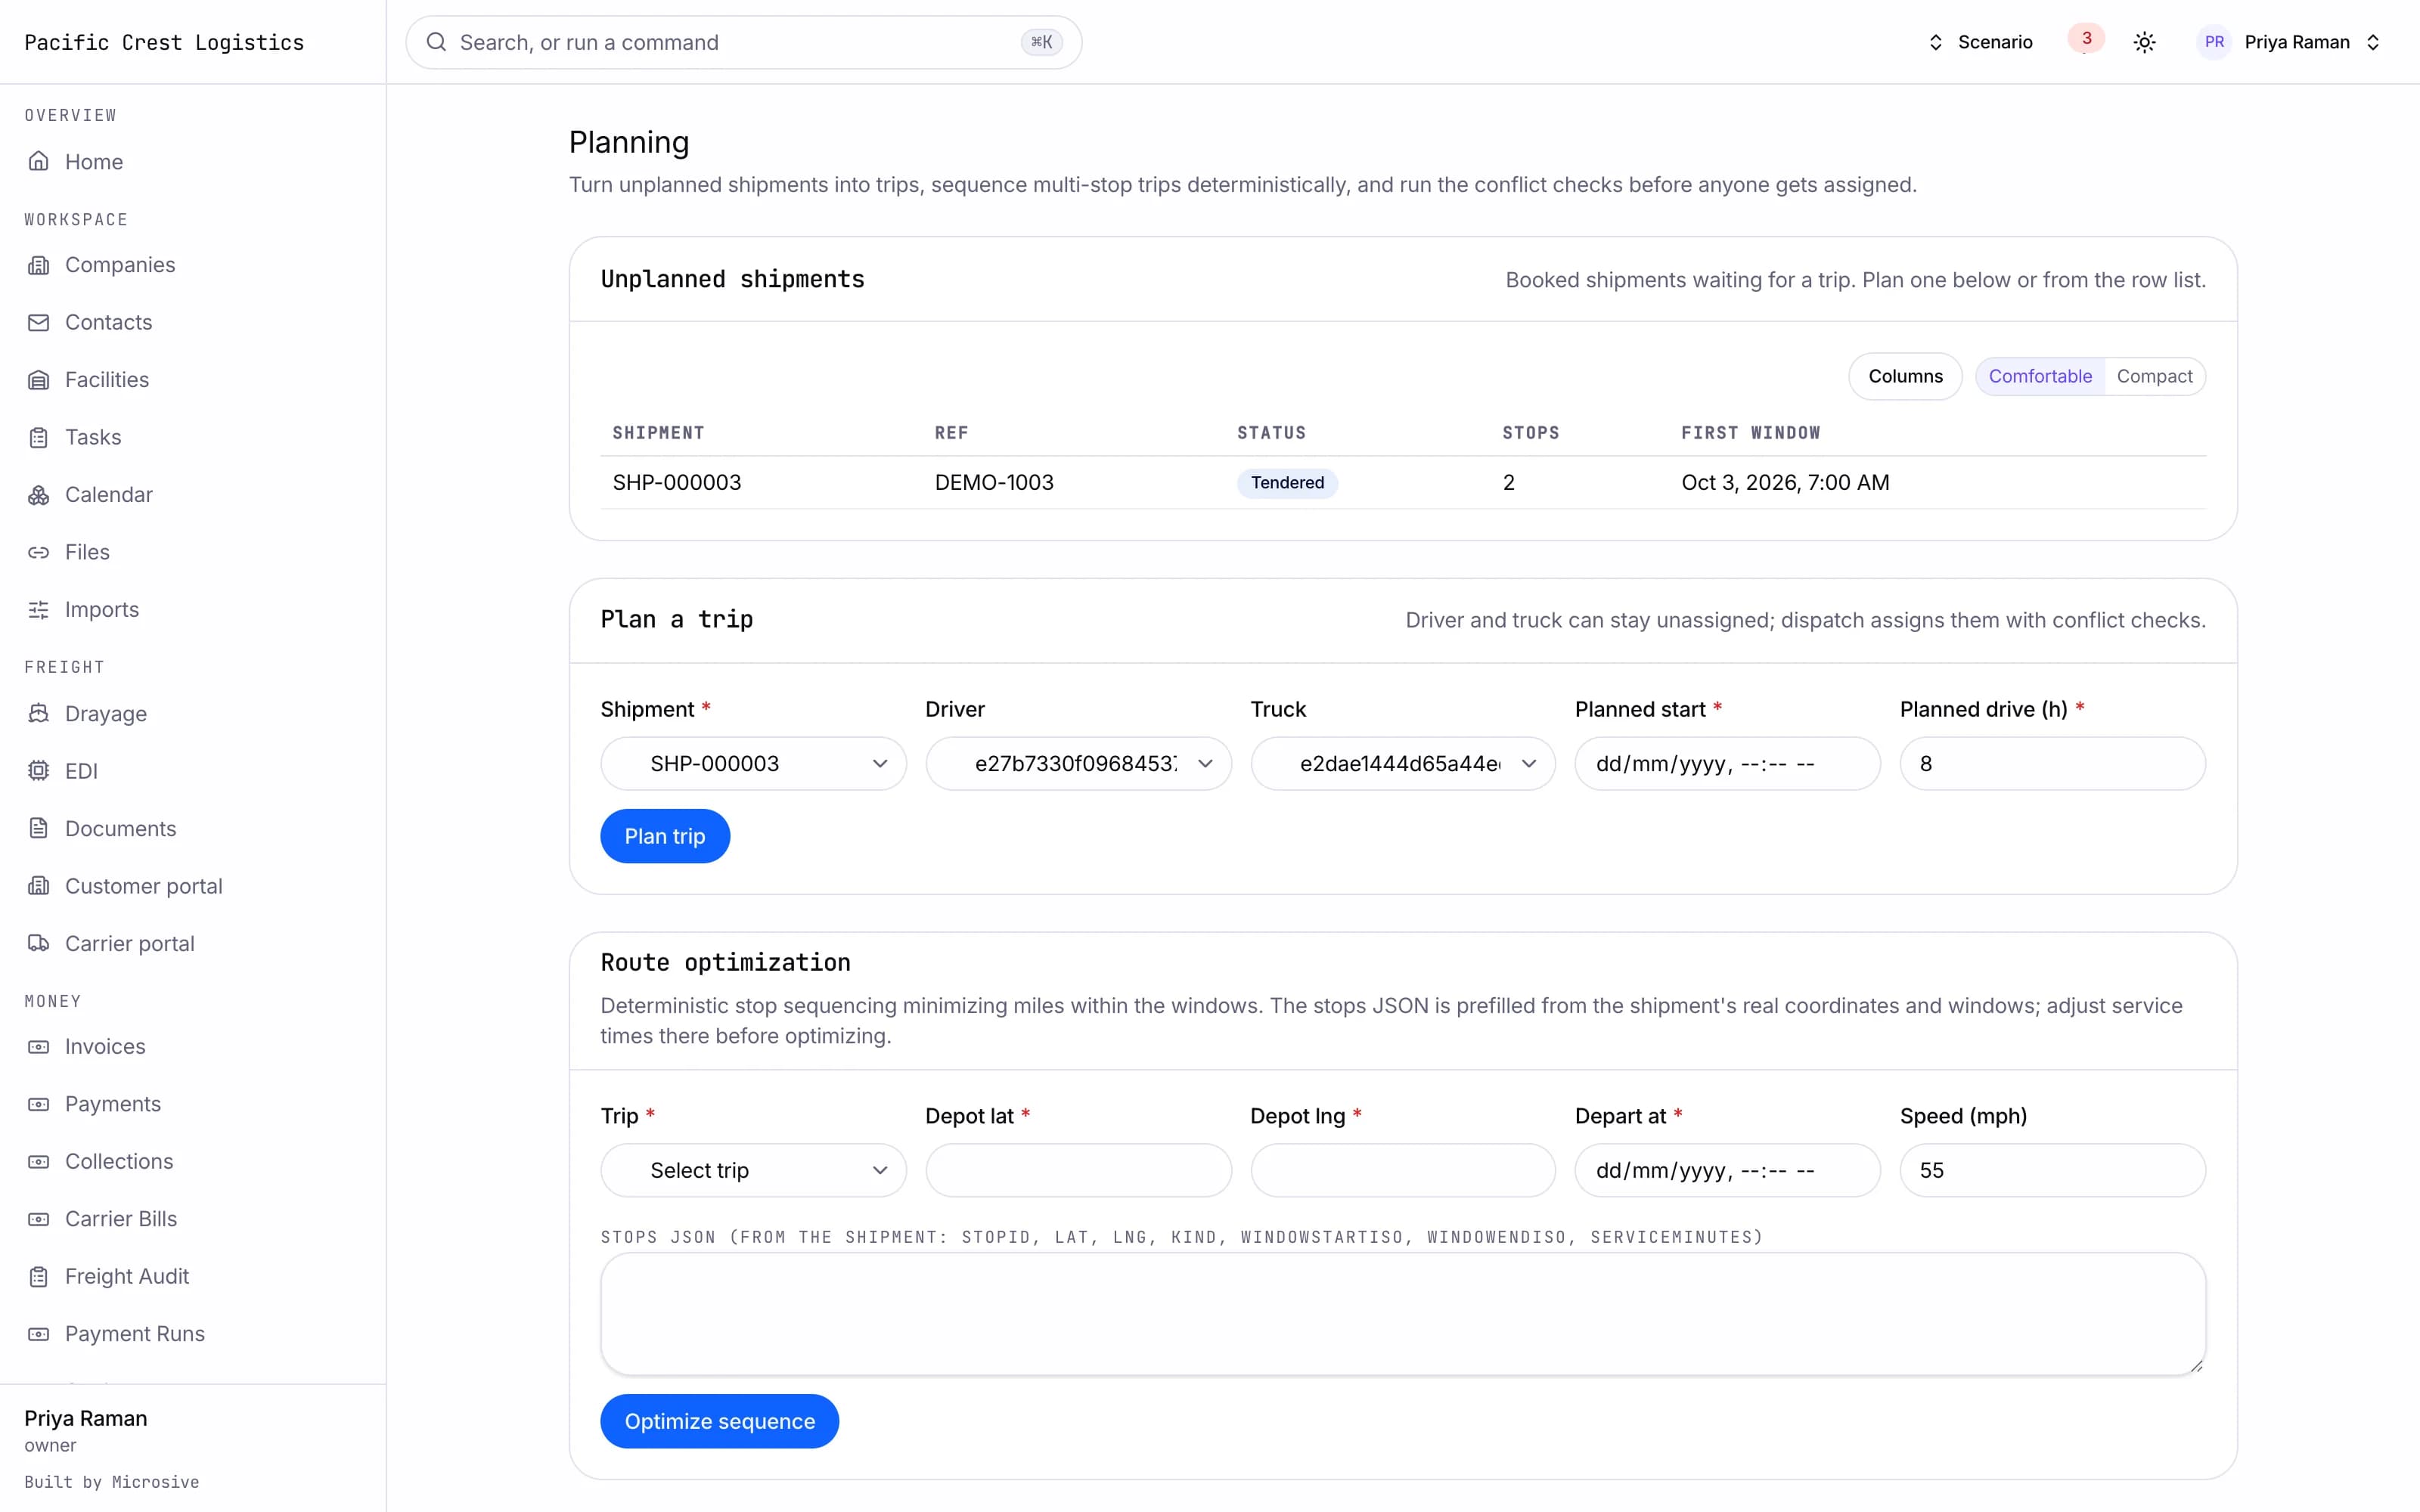Click the Home icon in sidebar
Image resolution: width=2420 pixels, height=1512 pixels.
38,161
